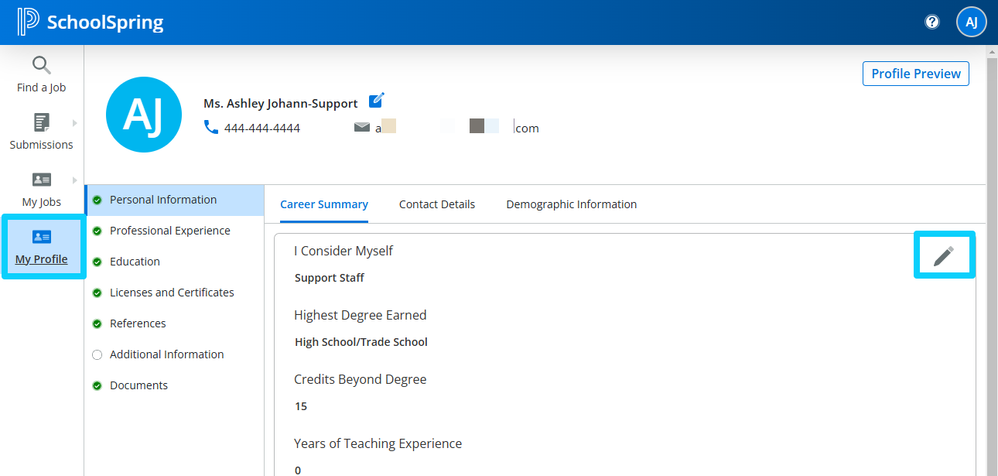Click the large AJ profile avatar
This screenshot has width=998, height=476.
[x=142, y=116]
